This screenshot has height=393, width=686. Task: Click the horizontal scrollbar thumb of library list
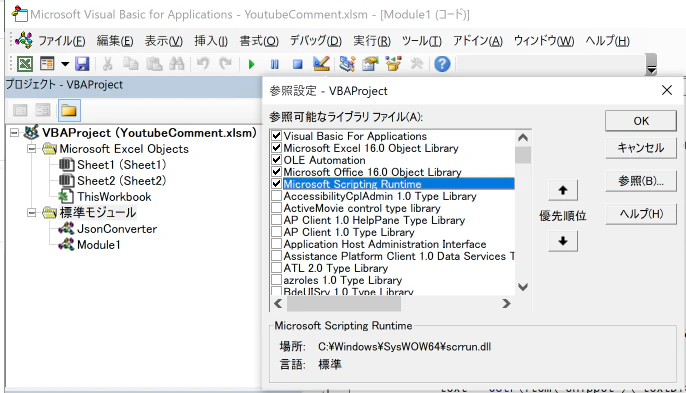click(x=344, y=303)
